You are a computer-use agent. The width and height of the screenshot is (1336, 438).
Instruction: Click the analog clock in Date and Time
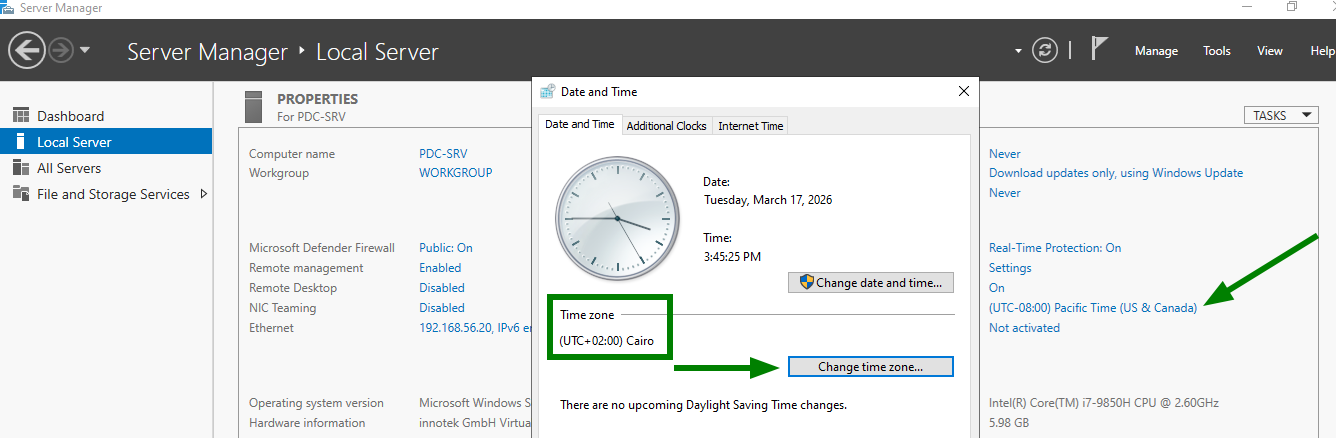coord(617,217)
